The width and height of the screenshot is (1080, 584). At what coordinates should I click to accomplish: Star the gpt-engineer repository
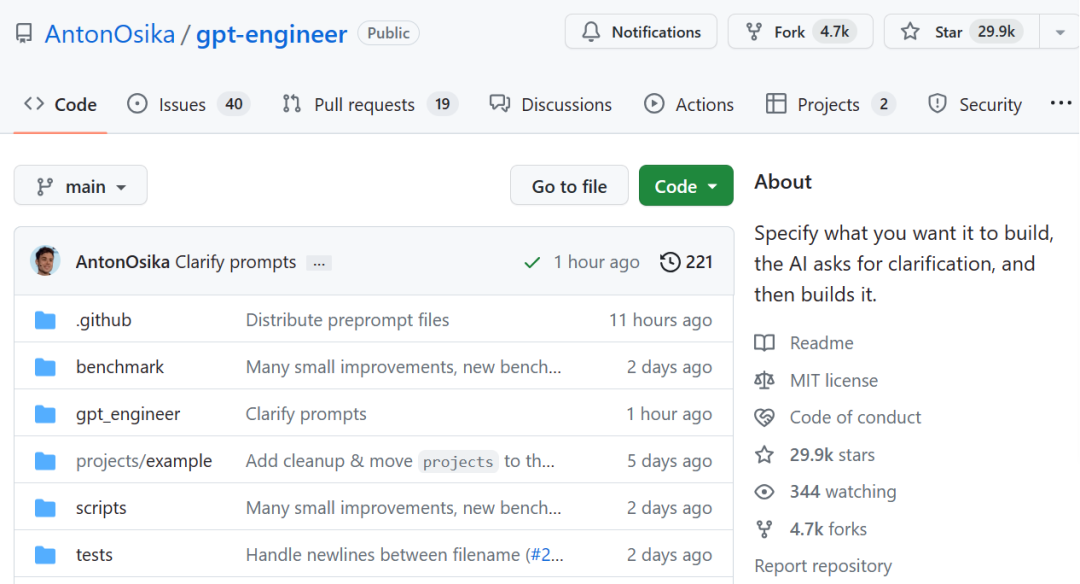(961, 32)
